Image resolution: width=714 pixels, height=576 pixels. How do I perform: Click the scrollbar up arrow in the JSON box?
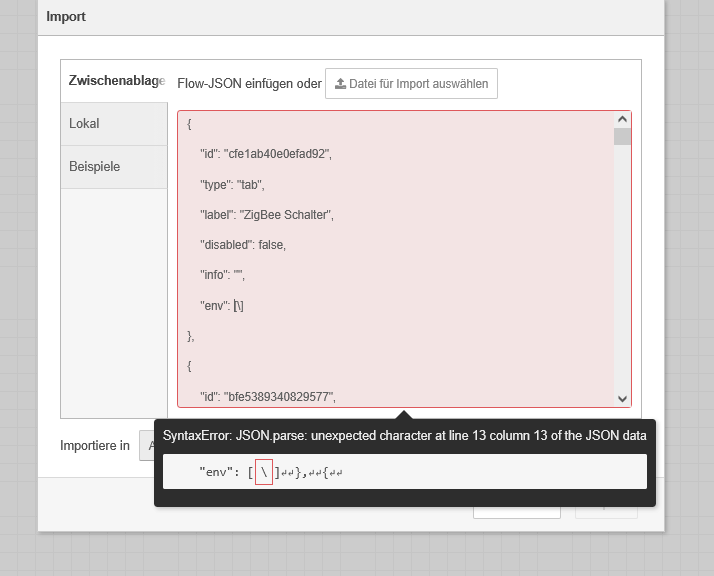pos(622,119)
